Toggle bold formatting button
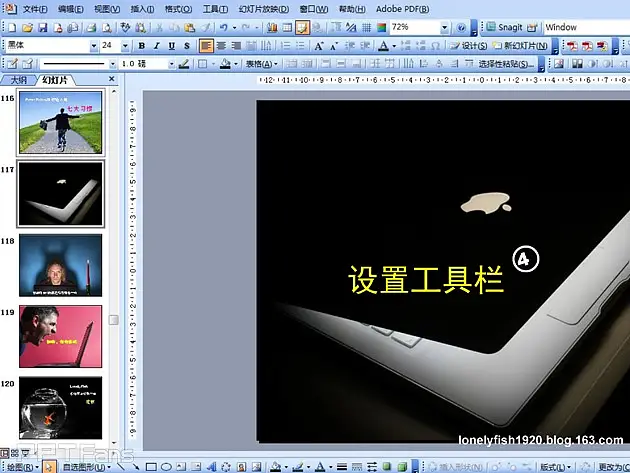The height and width of the screenshot is (473, 630). tap(141, 46)
